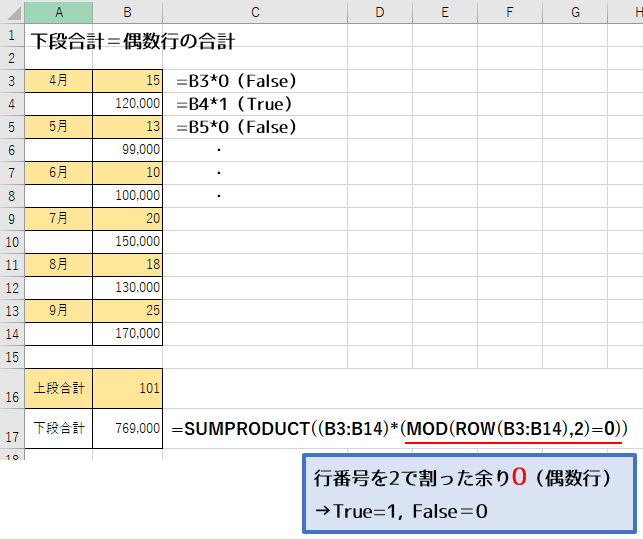Click the =B5*0 (False) text
Image resolution: width=643 pixels, height=539 pixels.
point(236,127)
